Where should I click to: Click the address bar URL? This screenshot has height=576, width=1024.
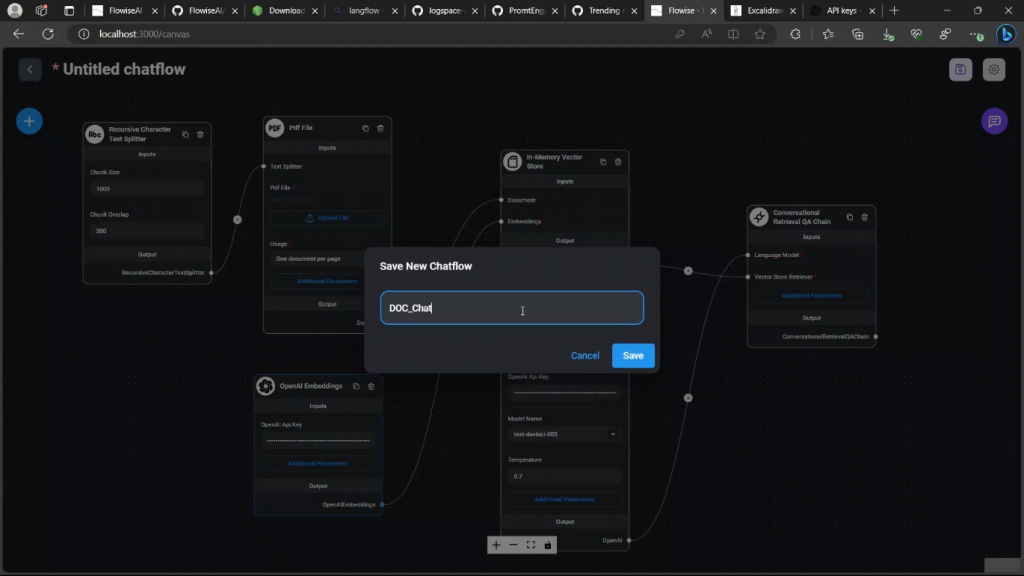click(x=144, y=34)
